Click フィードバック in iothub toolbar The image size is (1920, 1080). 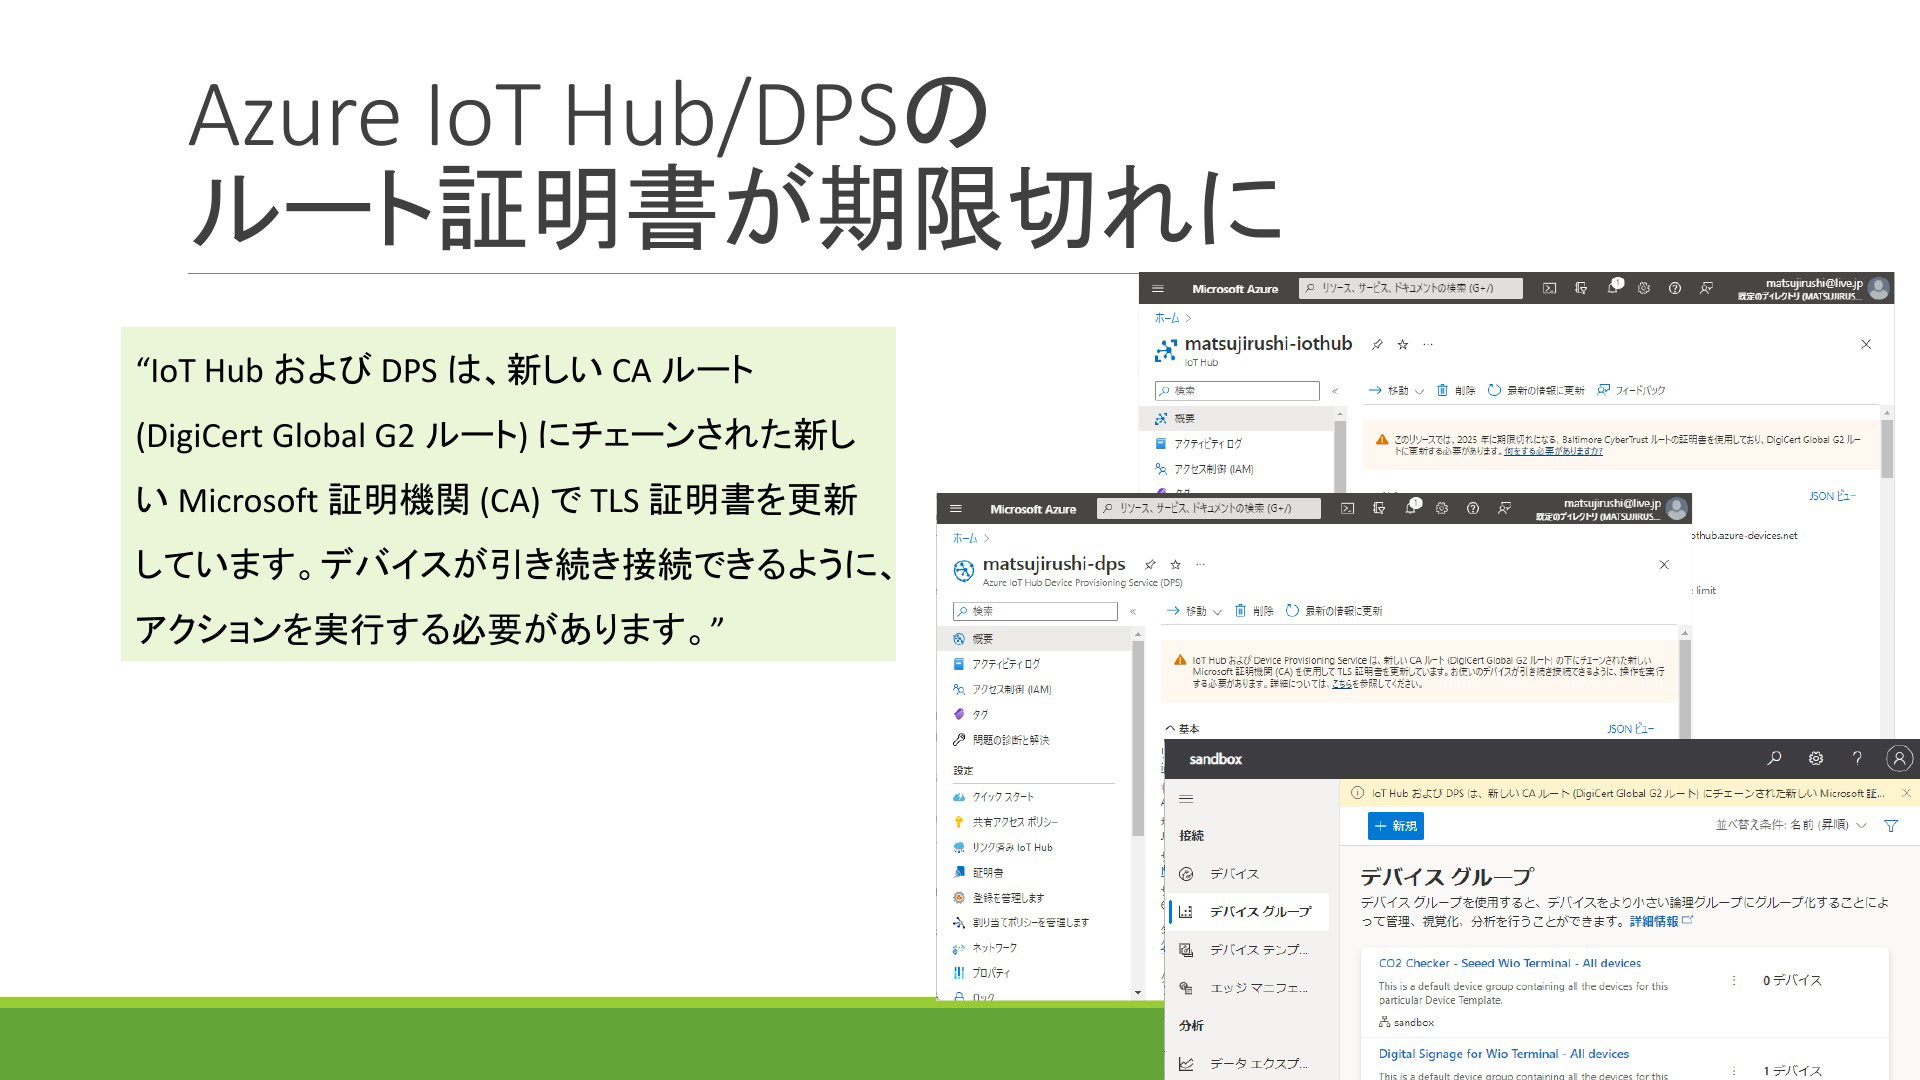tap(1631, 390)
